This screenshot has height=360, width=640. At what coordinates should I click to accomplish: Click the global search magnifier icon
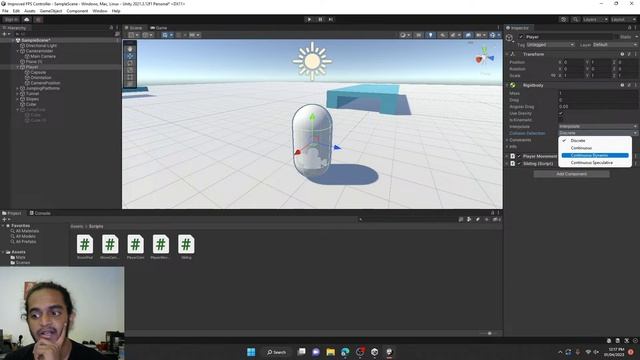pos(575,19)
